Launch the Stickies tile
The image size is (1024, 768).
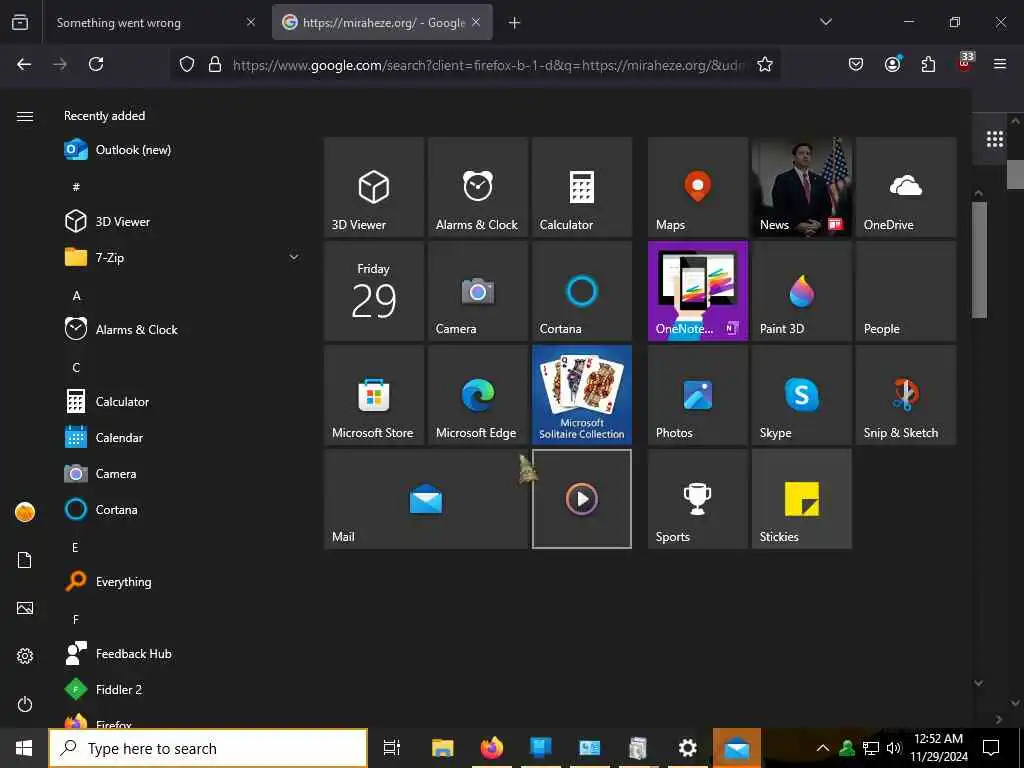(x=801, y=499)
